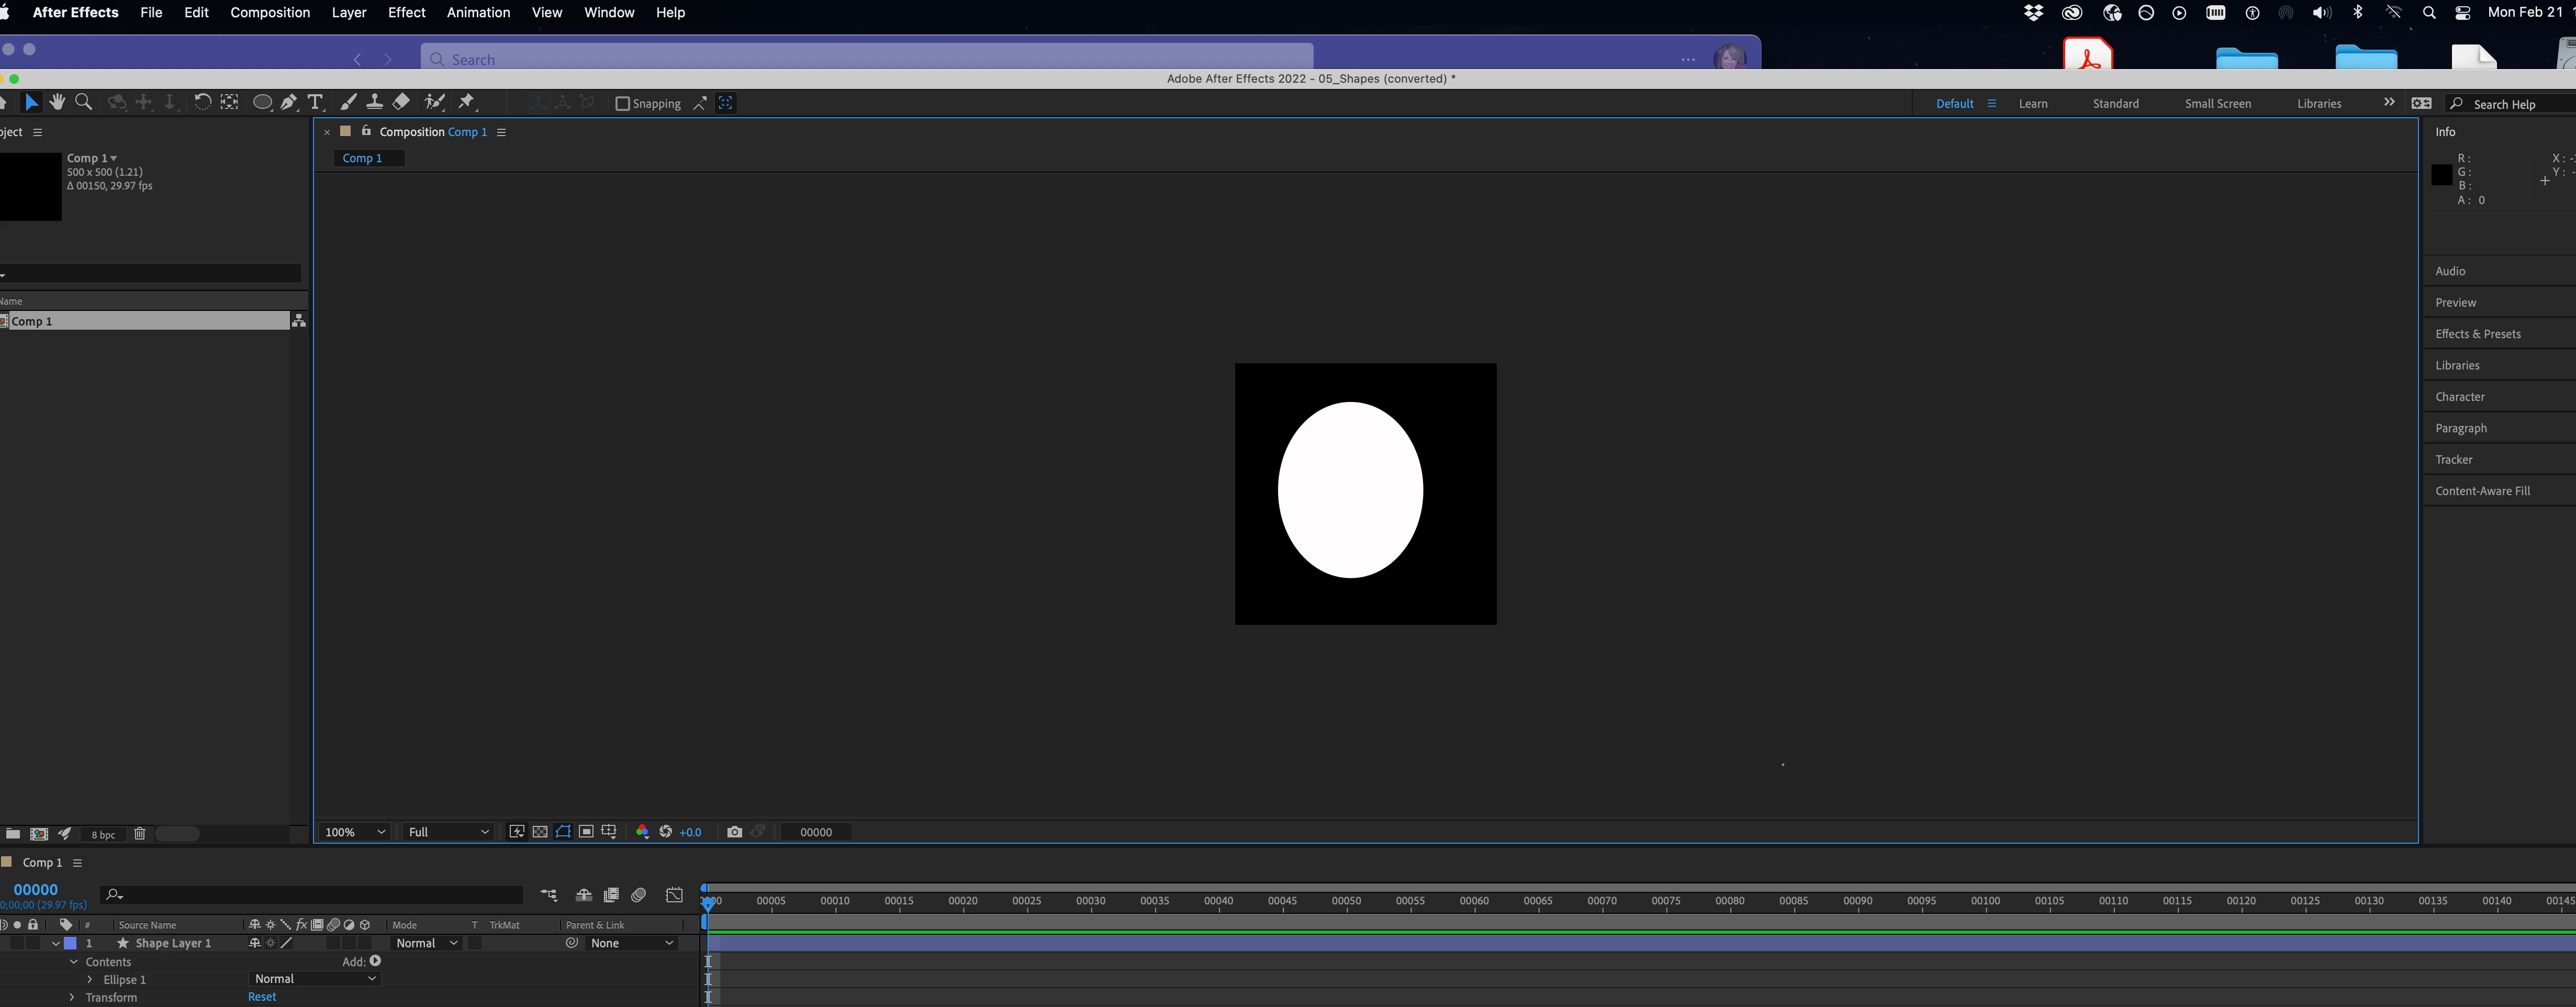This screenshot has width=2576, height=1007.
Task: Open the Full resolution dropdown
Action: [x=448, y=832]
